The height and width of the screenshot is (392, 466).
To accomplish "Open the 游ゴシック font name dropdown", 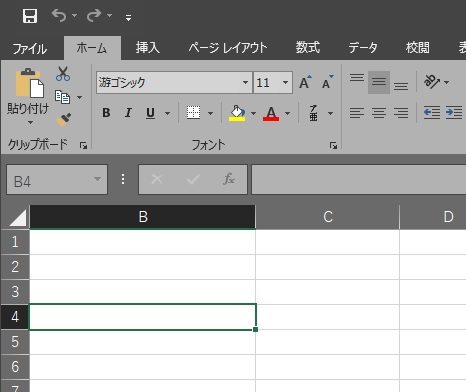I will [x=245, y=82].
